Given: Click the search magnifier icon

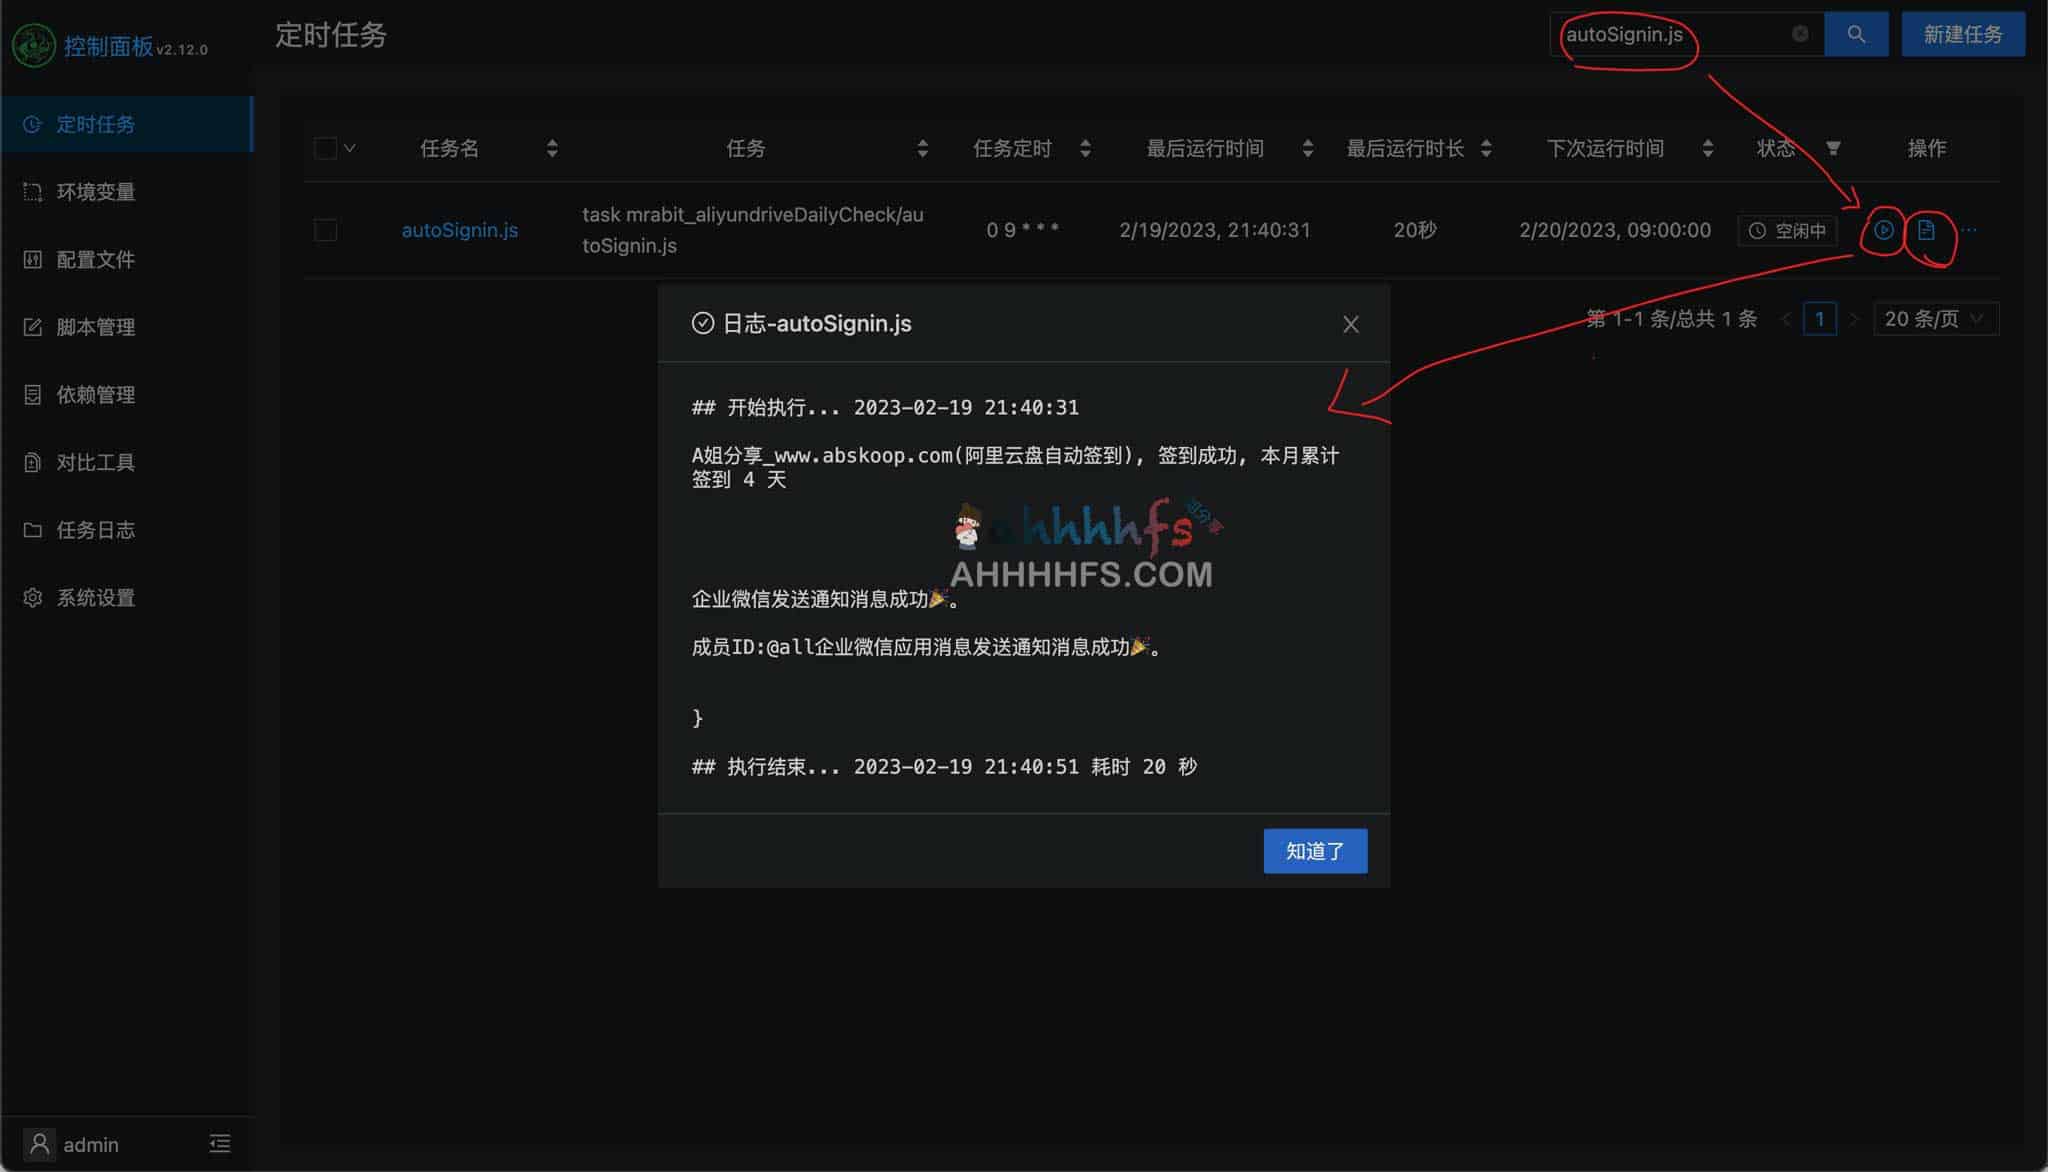Looking at the screenshot, I should click(1856, 34).
